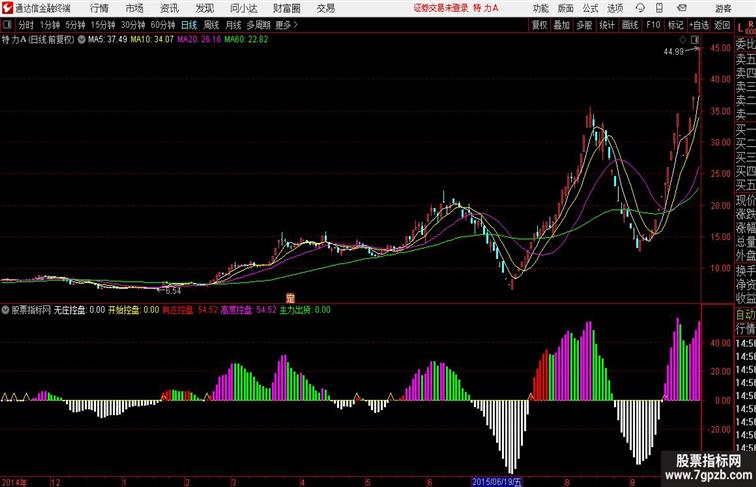Image resolution: width=756 pixels, height=487 pixels.
Task: Switch to 30分钟 chart period
Action: (x=133, y=25)
